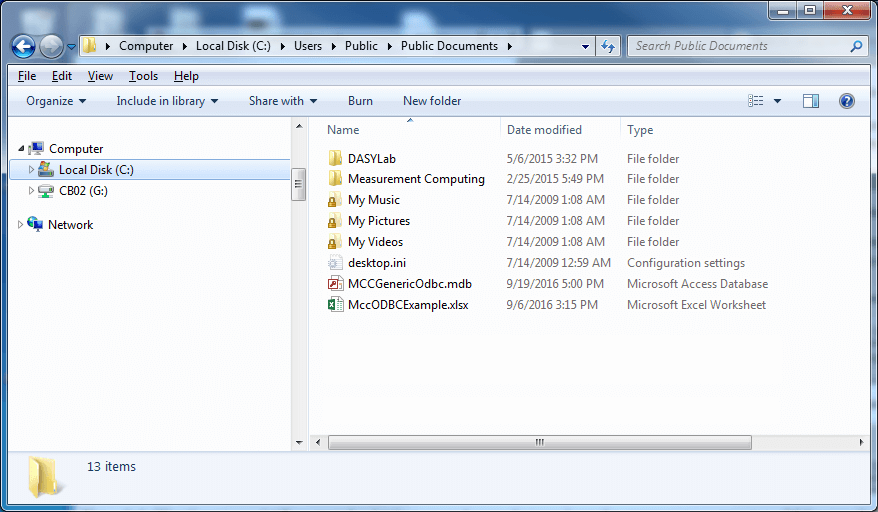Click the Search Public Documents field
Image resolution: width=878 pixels, height=512 pixels.
pos(738,46)
